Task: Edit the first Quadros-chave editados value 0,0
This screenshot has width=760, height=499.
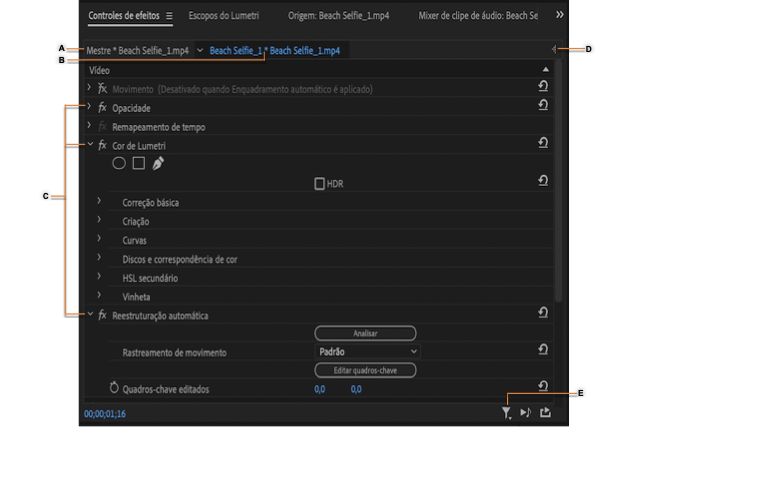Action: pos(319,389)
